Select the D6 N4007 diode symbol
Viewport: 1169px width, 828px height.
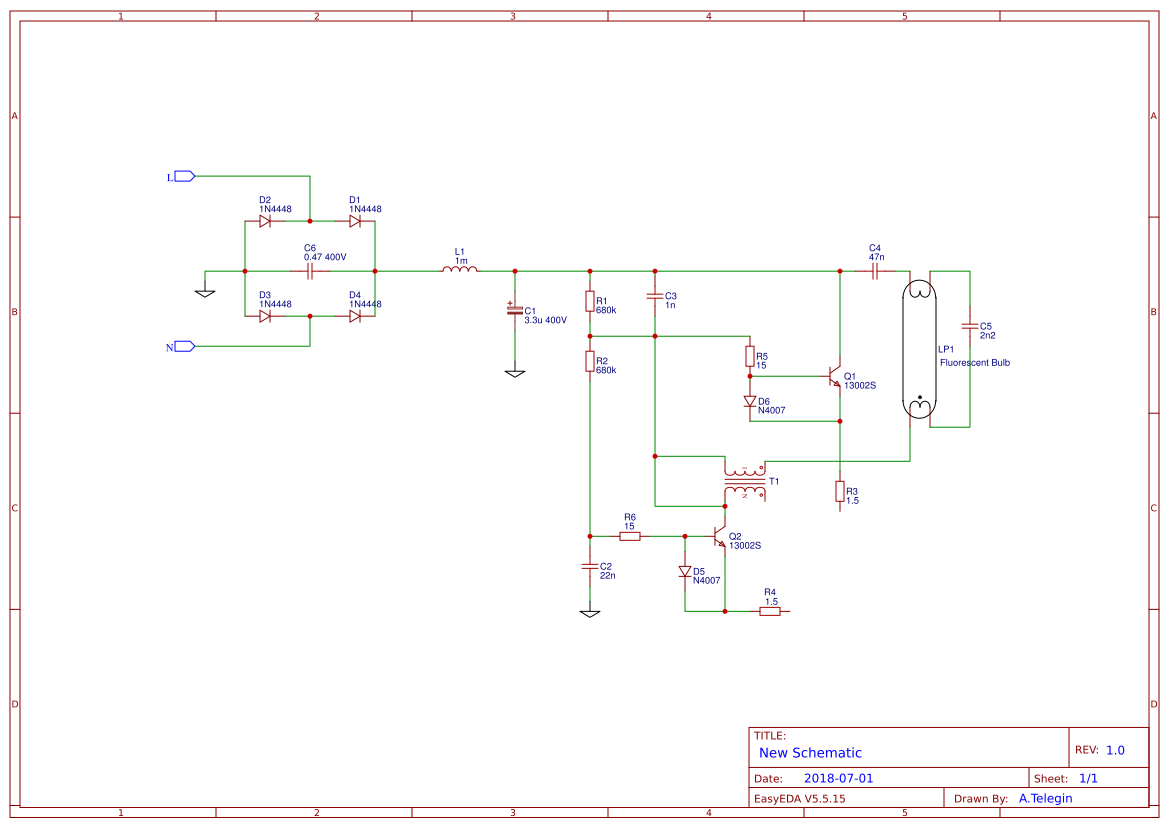pyautogui.click(x=749, y=400)
